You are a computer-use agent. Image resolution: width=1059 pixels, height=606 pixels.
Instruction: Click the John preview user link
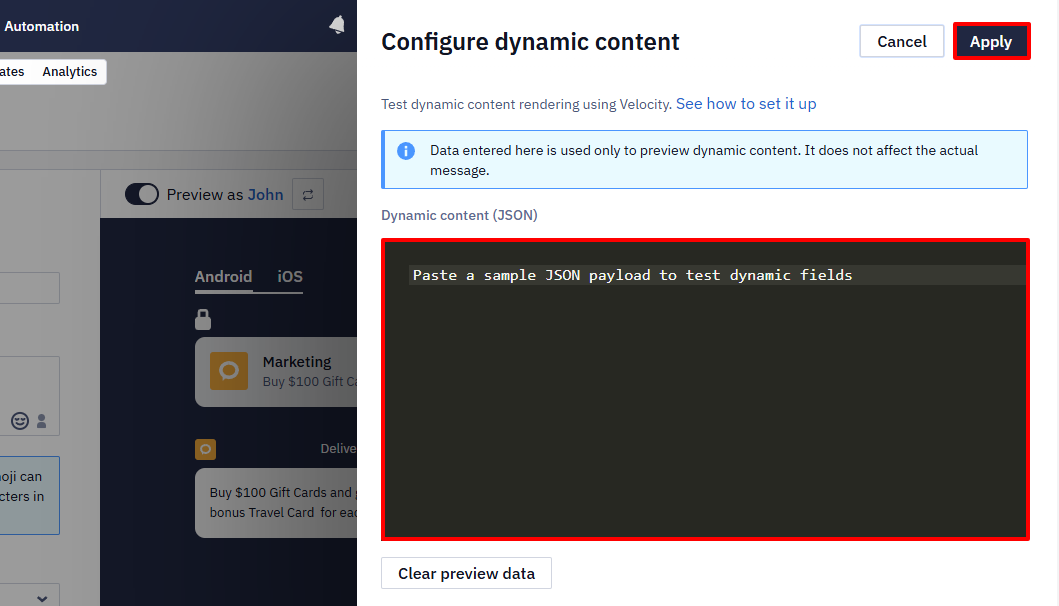[x=265, y=195]
